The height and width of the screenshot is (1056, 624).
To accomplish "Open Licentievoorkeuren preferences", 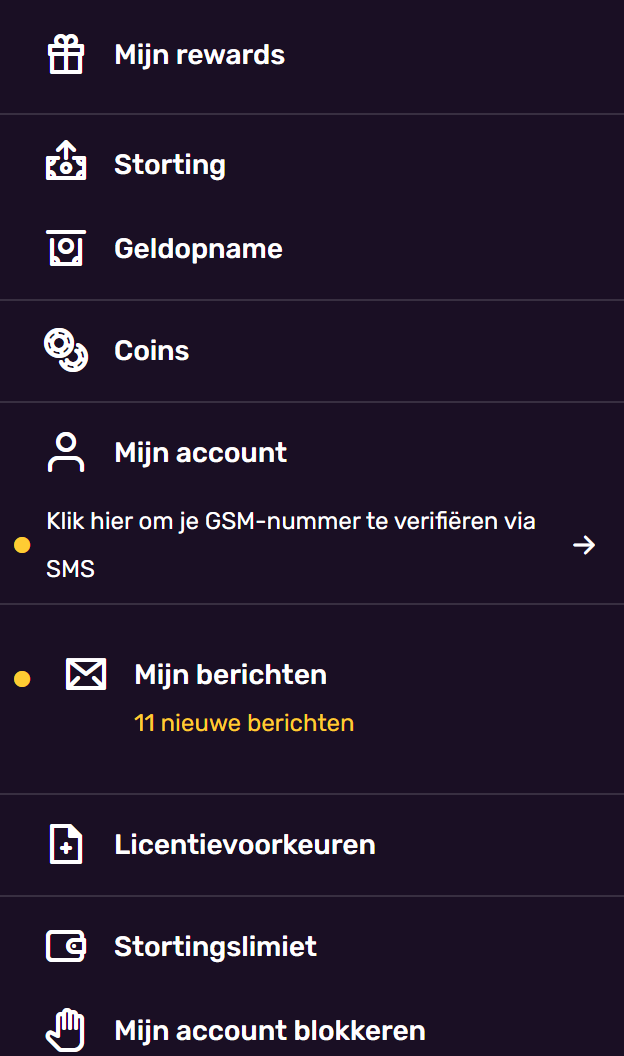I will click(x=245, y=844).
